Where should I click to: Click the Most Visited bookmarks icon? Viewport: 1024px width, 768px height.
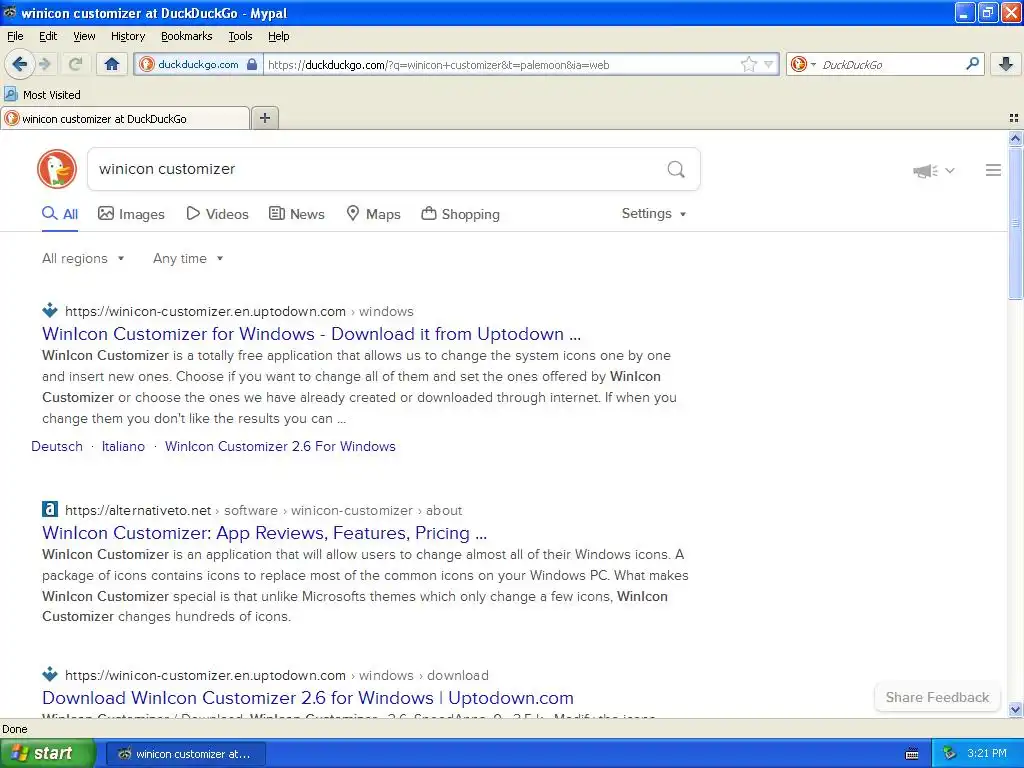11,94
